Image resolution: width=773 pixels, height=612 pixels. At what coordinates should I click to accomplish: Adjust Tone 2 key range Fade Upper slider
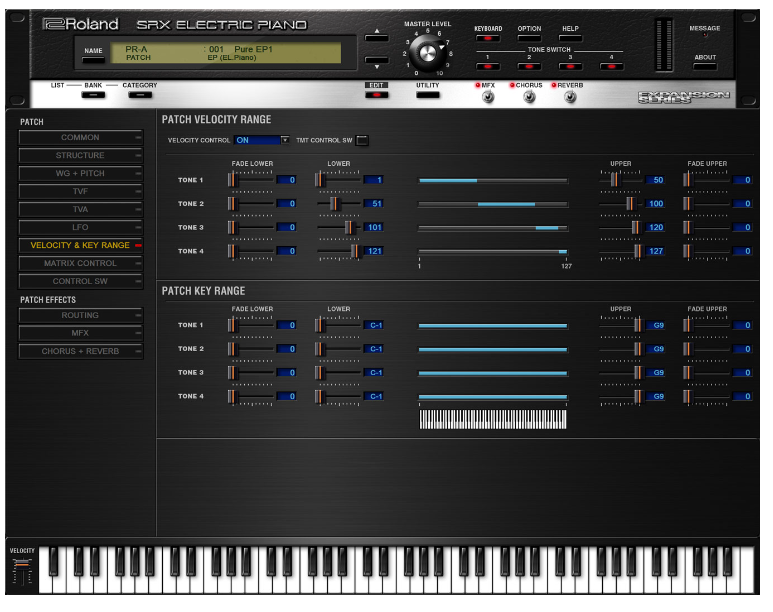click(x=688, y=349)
